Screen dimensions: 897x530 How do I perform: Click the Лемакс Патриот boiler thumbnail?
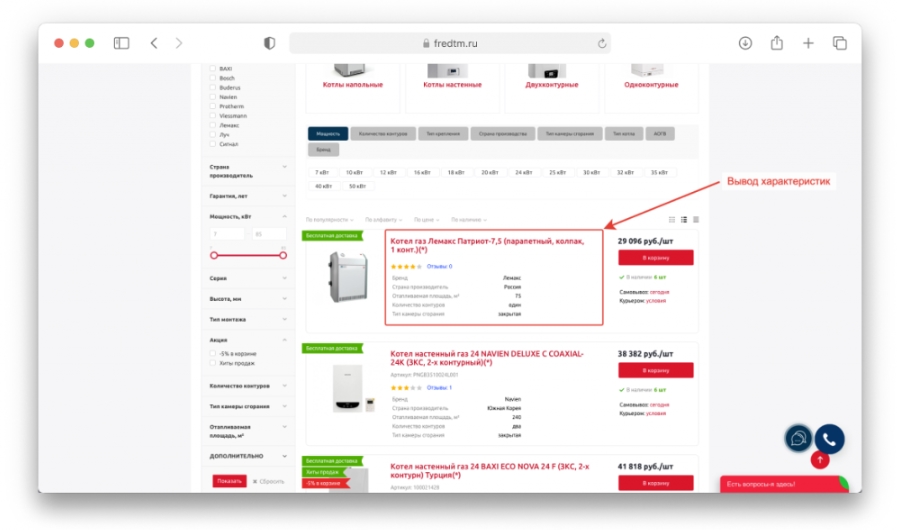347,277
